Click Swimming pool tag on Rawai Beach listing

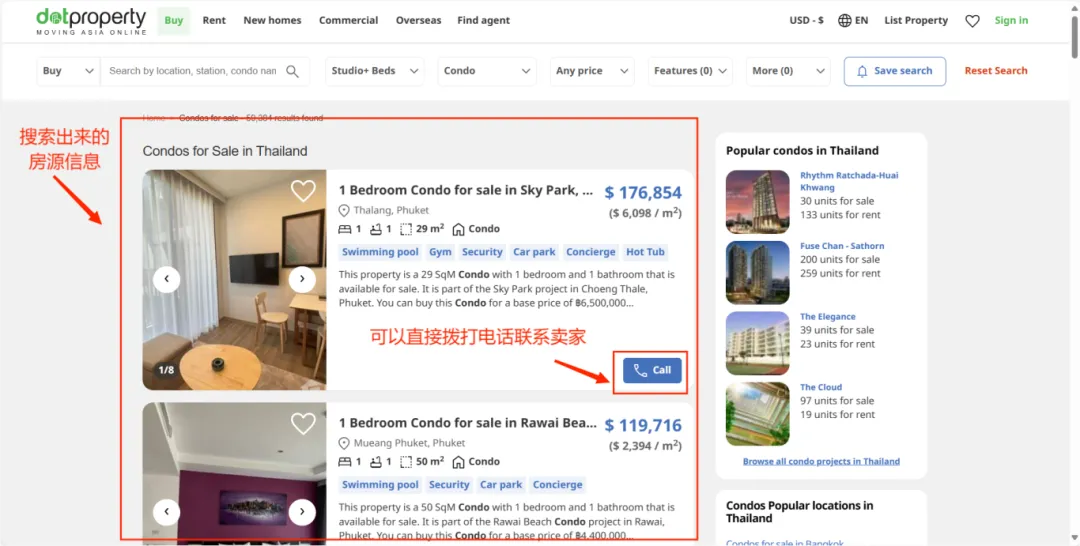[380, 485]
